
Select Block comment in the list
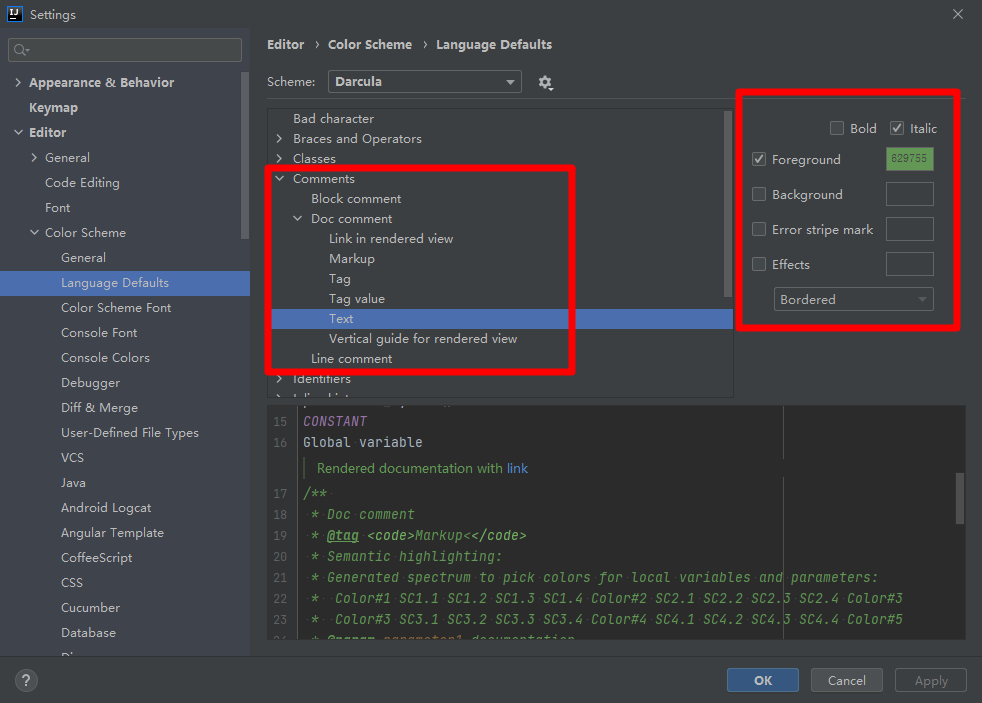[x=356, y=198]
